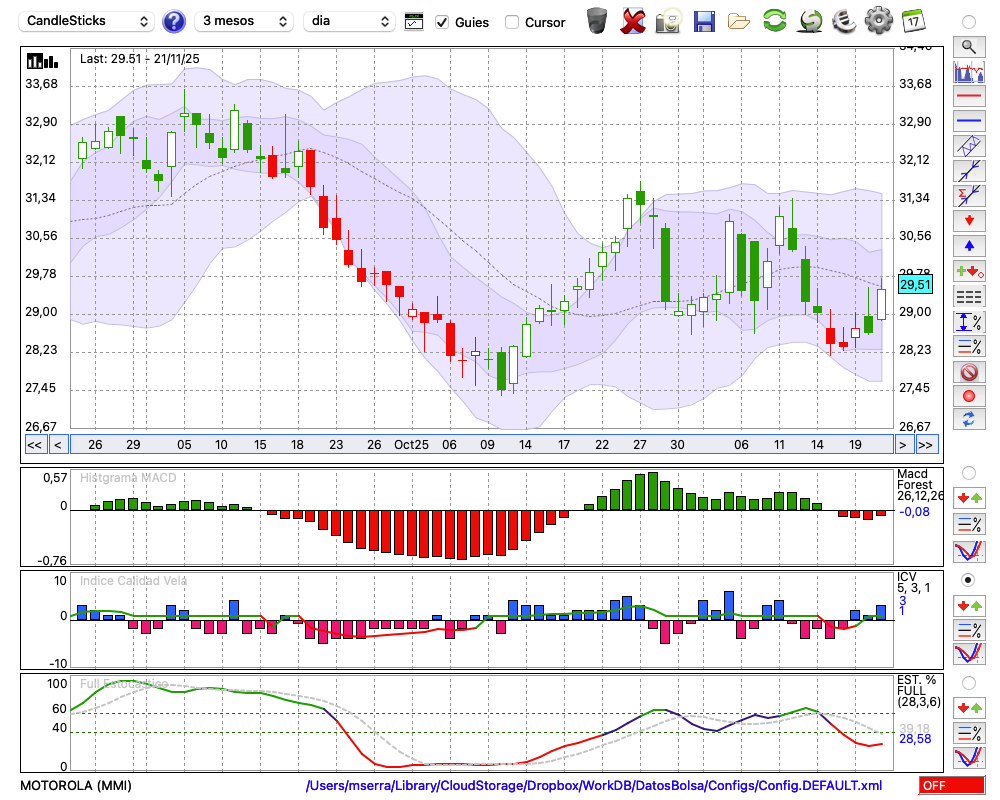Click the magnifier zoom tool
Screen dimensions: 1000x800
tap(968, 46)
